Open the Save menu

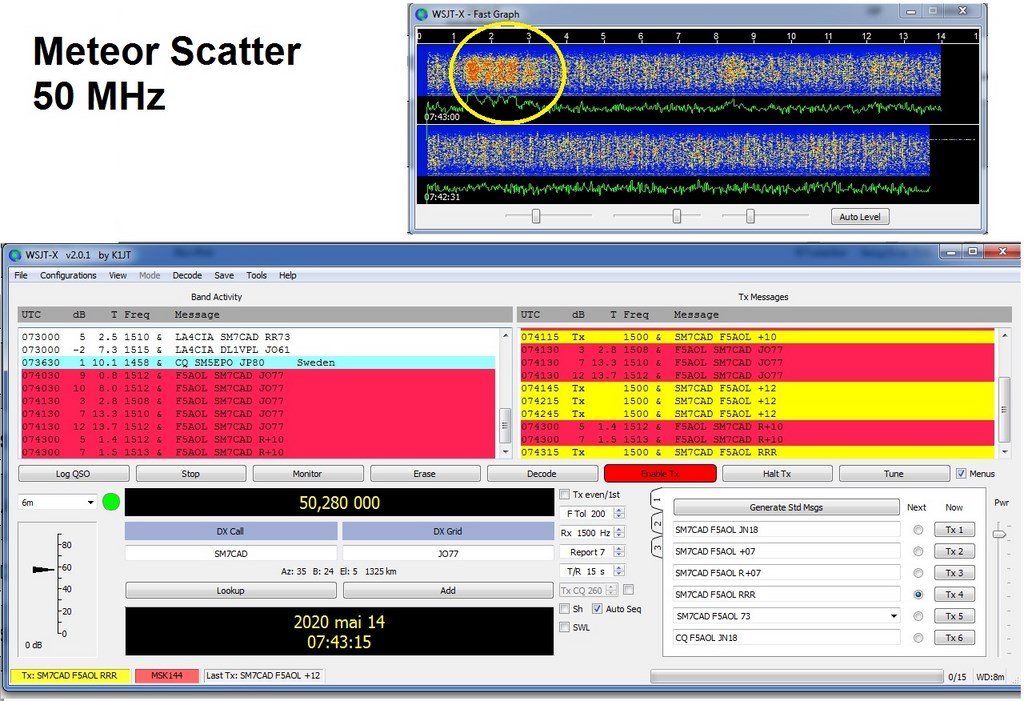click(x=224, y=275)
